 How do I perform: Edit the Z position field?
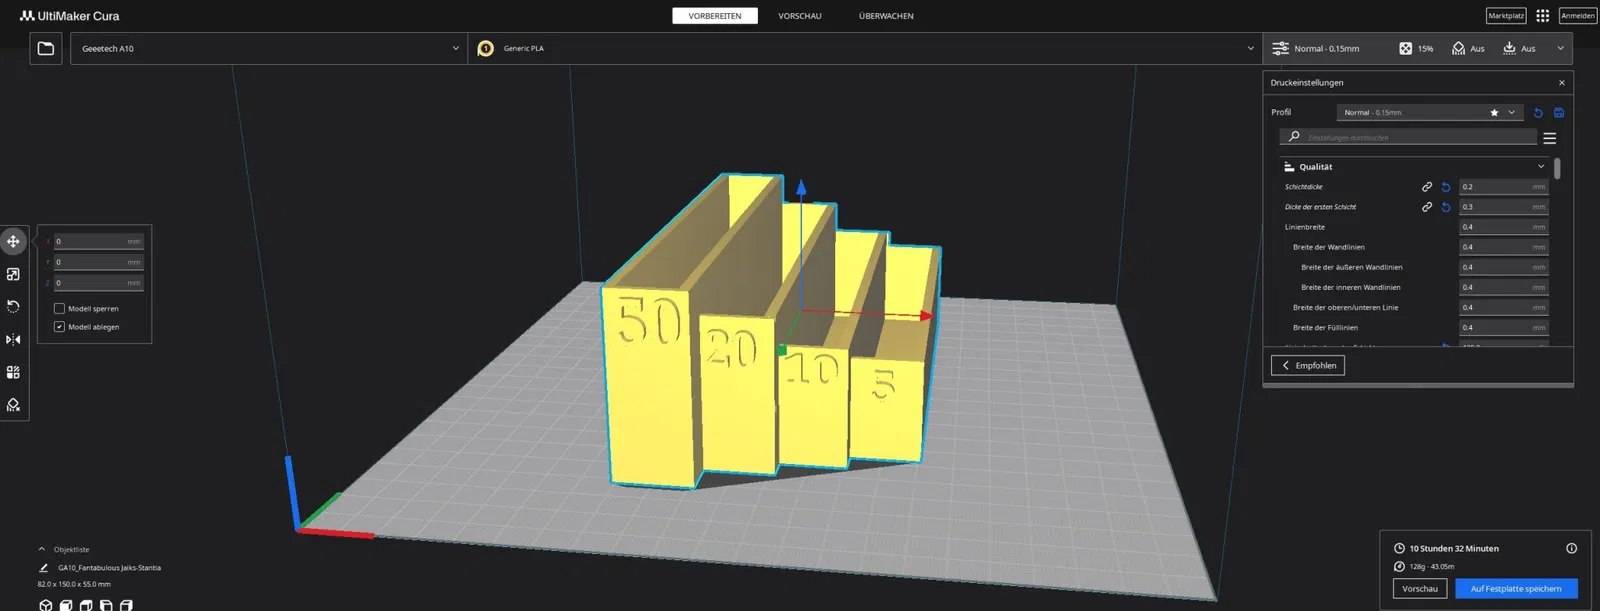[x=99, y=283]
